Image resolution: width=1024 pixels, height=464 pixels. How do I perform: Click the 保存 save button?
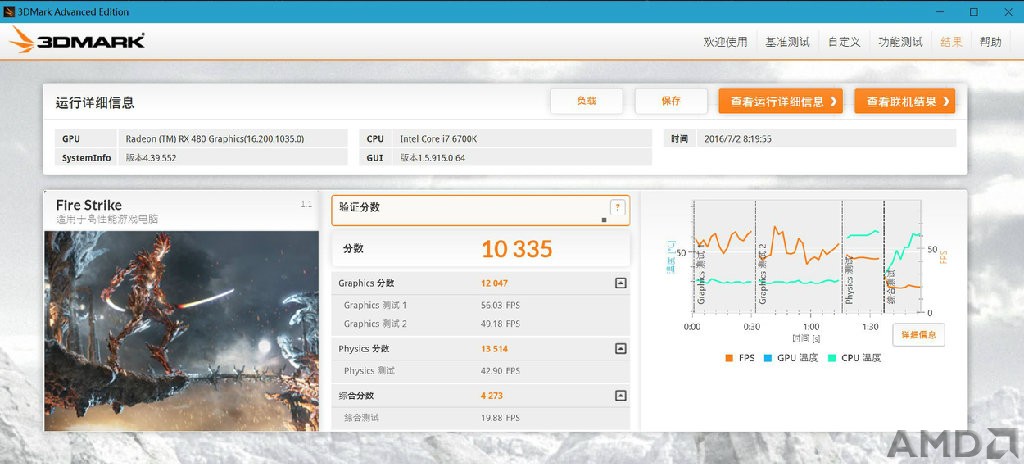pyautogui.click(x=671, y=101)
